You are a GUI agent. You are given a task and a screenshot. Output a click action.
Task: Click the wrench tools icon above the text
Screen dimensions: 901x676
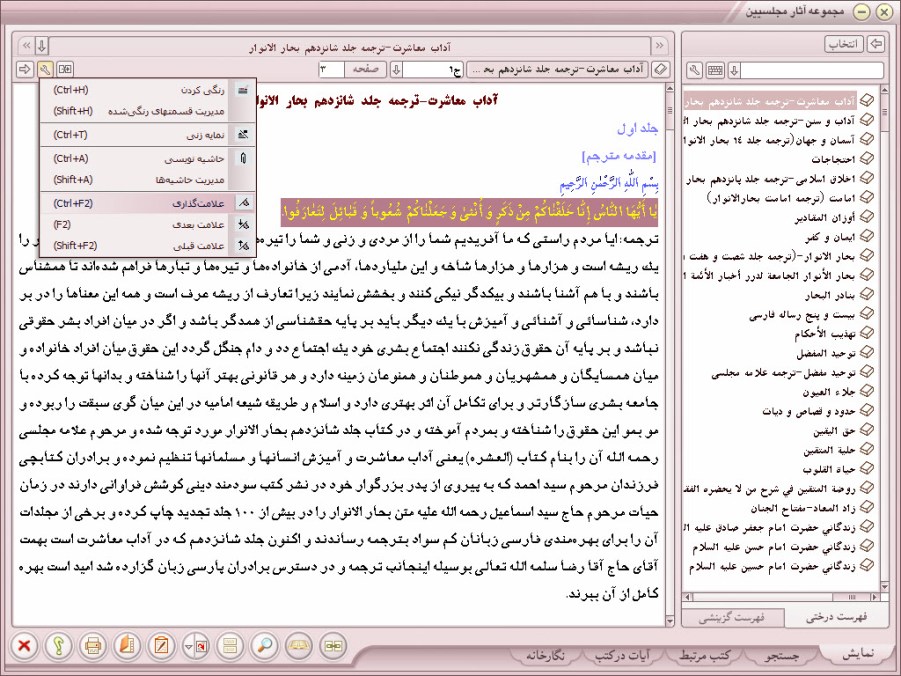(45, 70)
